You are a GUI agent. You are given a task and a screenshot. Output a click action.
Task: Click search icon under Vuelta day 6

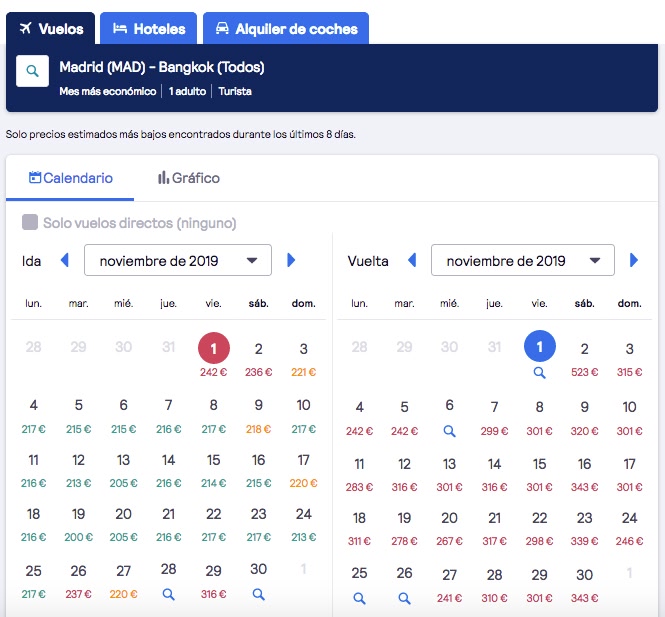pyautogui.click(x=450, y=431)
